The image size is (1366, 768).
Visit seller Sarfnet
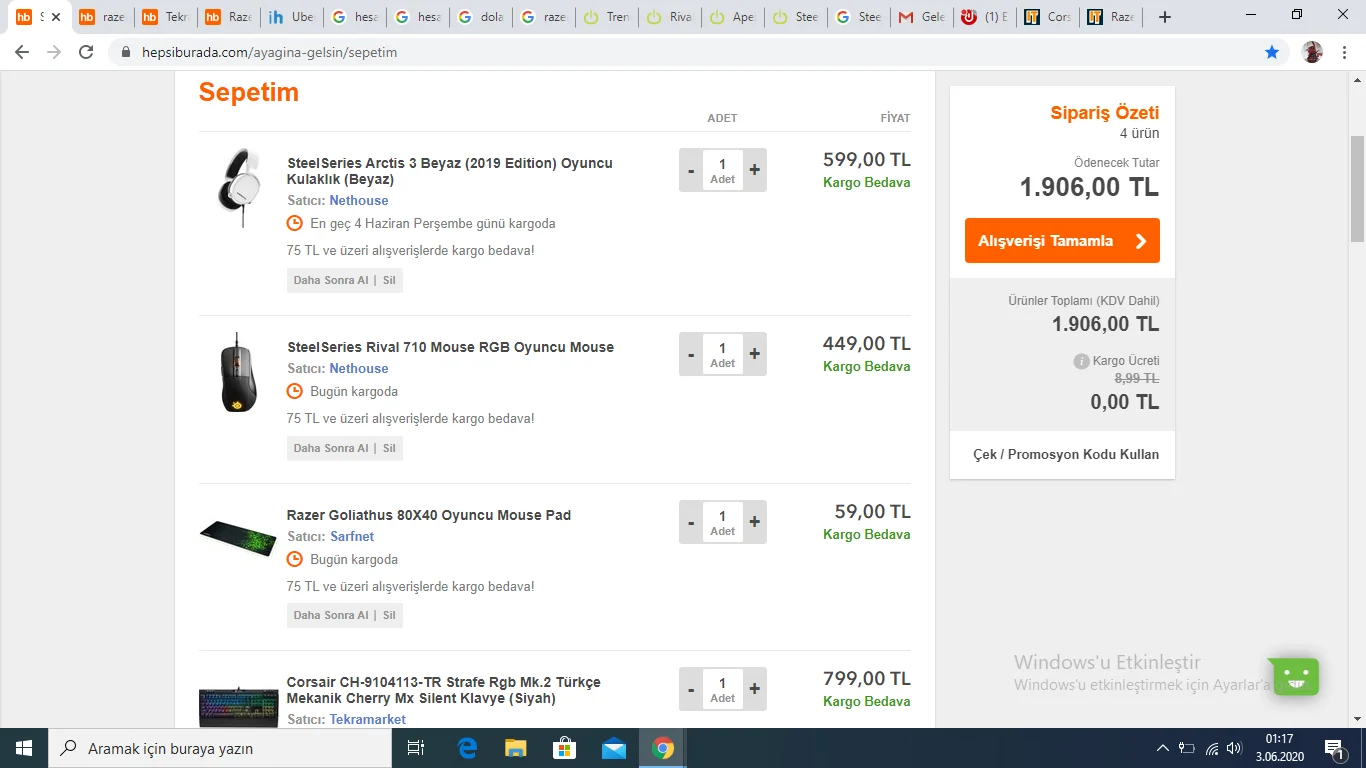click(x=352, y=537)
